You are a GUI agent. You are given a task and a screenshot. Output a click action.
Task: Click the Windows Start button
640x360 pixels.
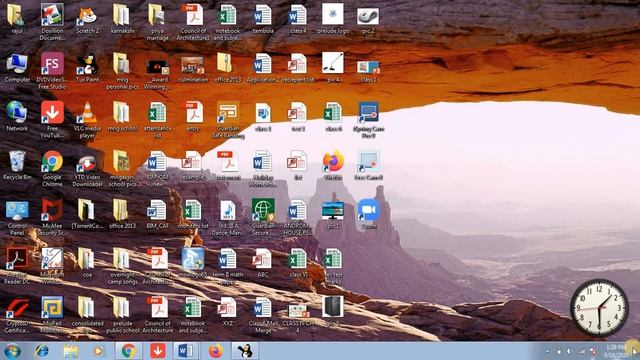pyautogui.click(x=12, y=351)
